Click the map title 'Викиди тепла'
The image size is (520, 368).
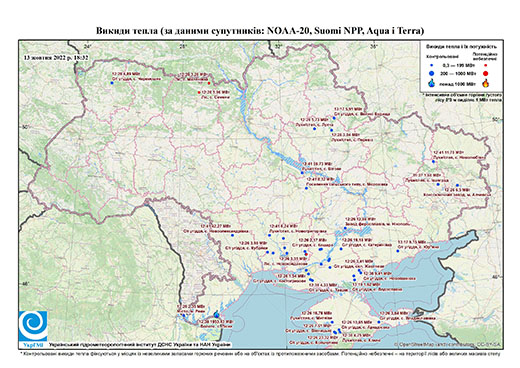[127, 31]
